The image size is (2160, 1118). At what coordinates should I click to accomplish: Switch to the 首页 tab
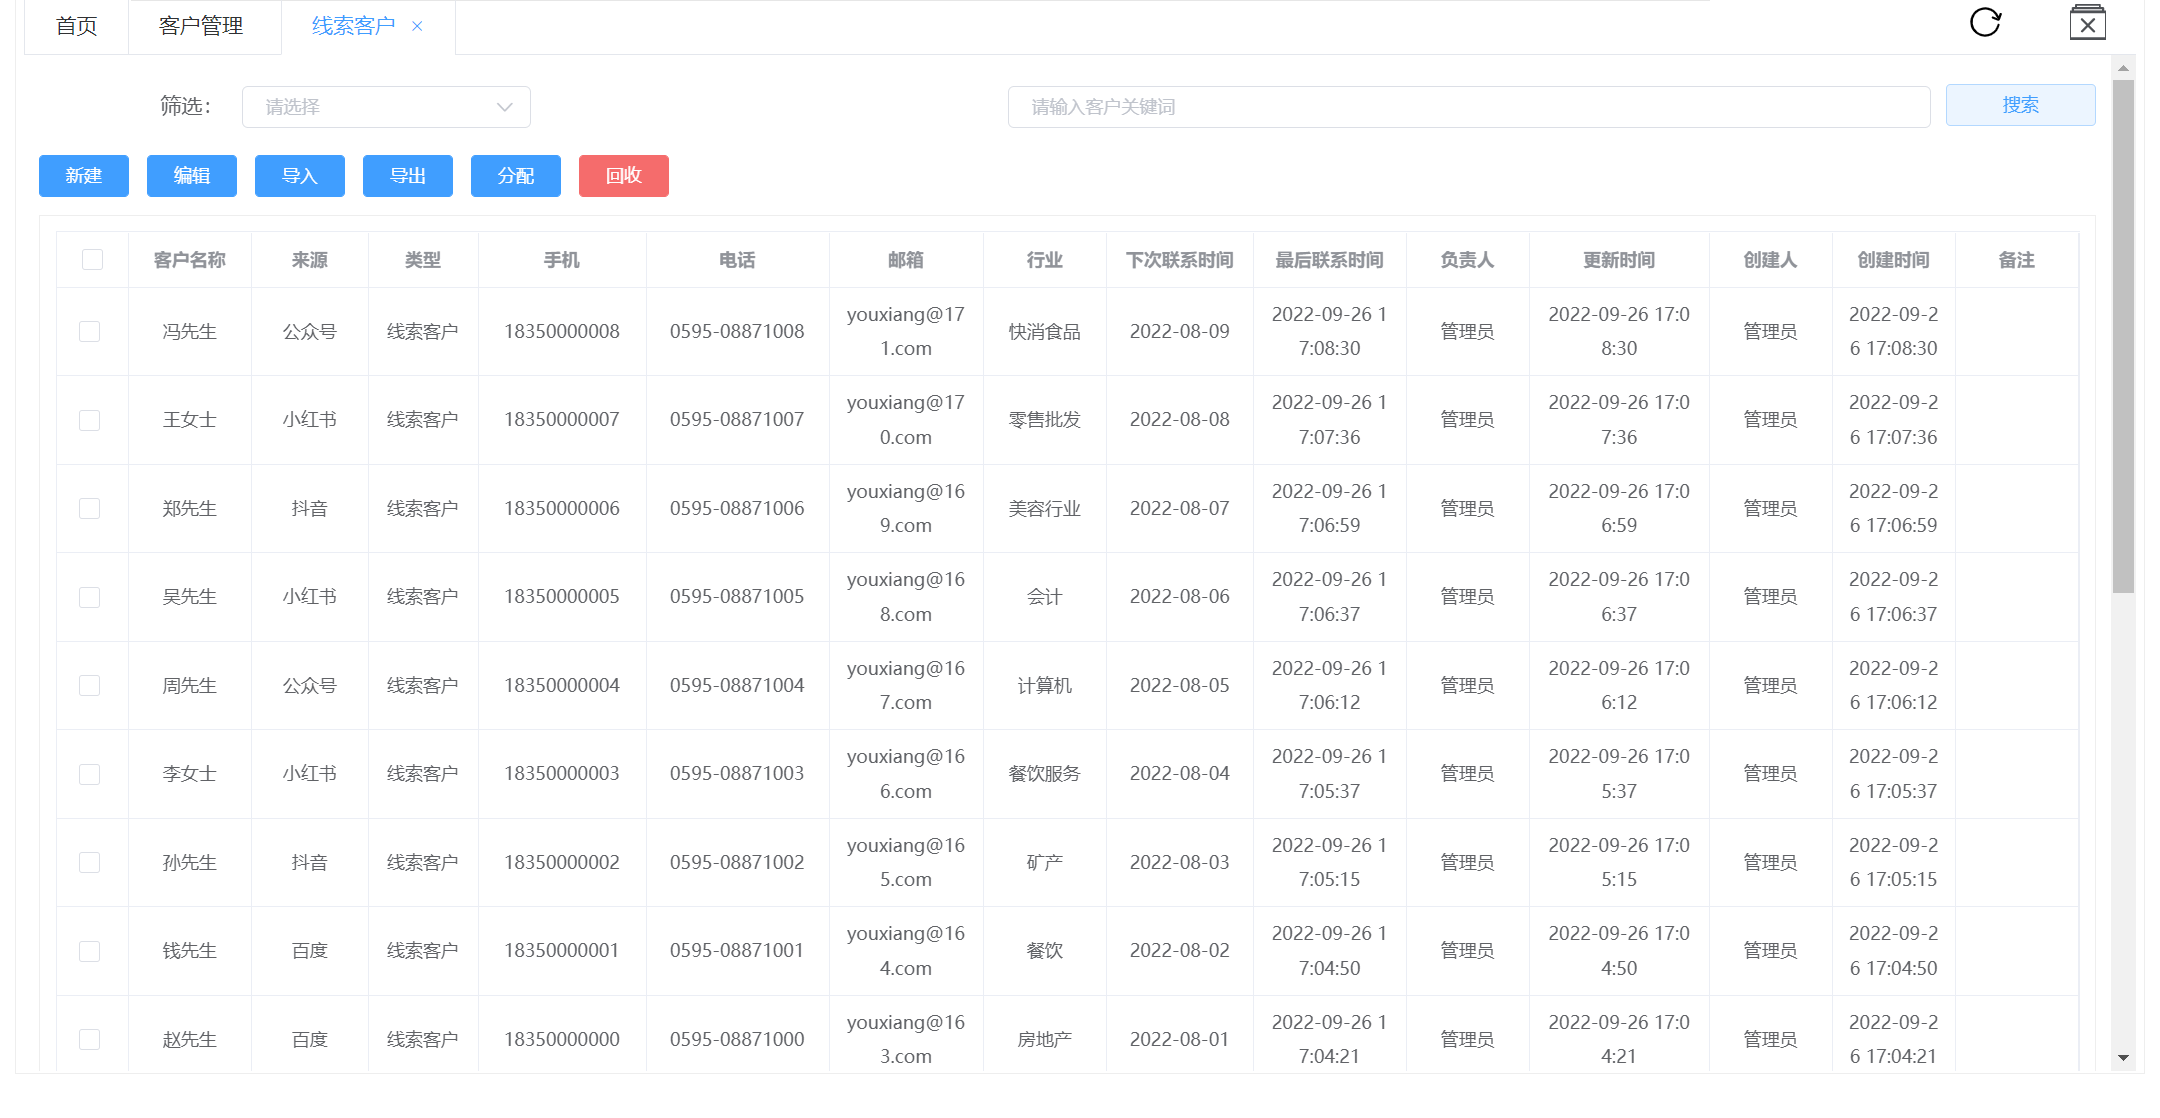(76, 26)
